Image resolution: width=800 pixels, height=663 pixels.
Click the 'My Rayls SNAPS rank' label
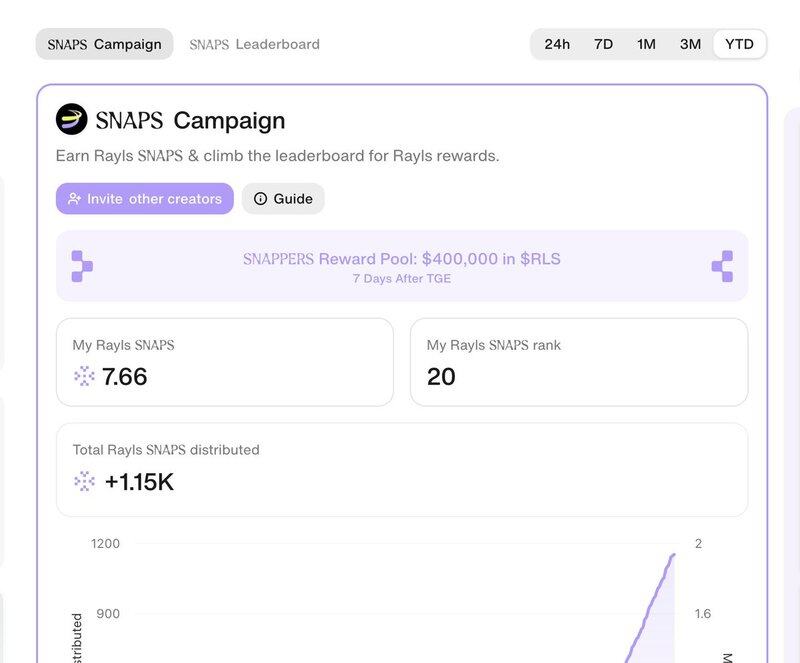(x=494, y=345)
